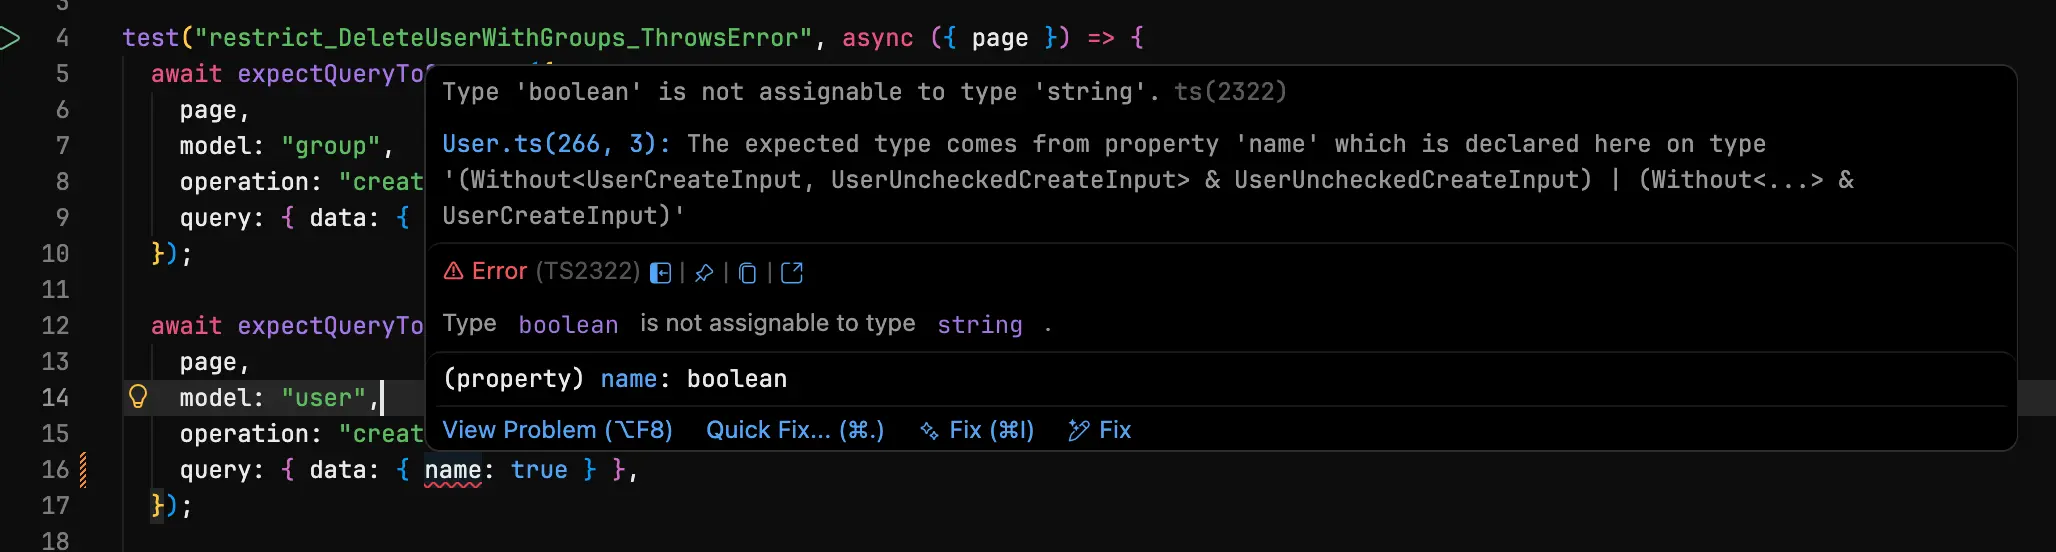Open Quick Fix... (⌘.)
The image size is (2056, 552).
[x=795, y=430]
